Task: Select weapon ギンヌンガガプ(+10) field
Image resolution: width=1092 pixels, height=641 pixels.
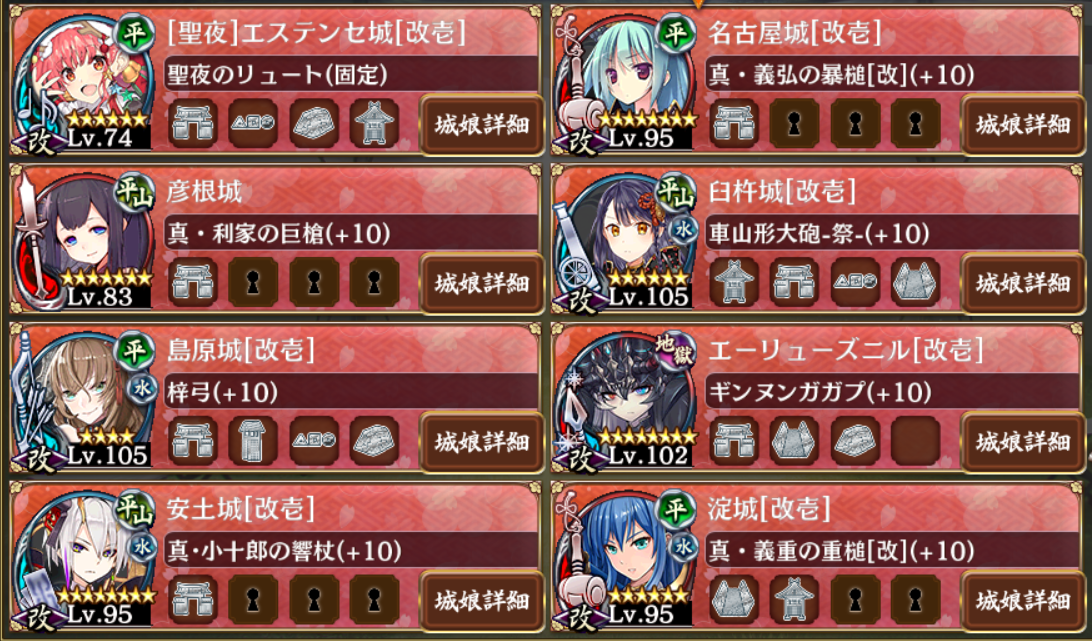Action: 893,392
